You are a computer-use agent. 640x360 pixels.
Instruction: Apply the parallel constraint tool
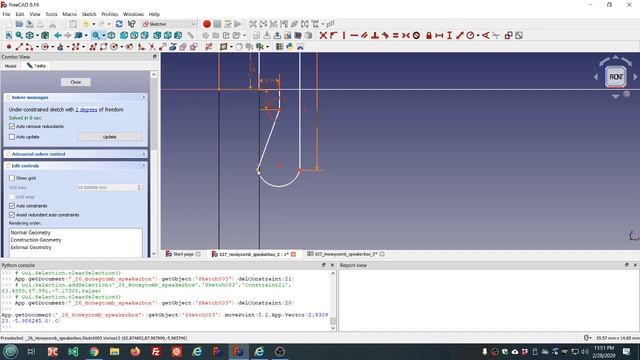tap(364, 36)
